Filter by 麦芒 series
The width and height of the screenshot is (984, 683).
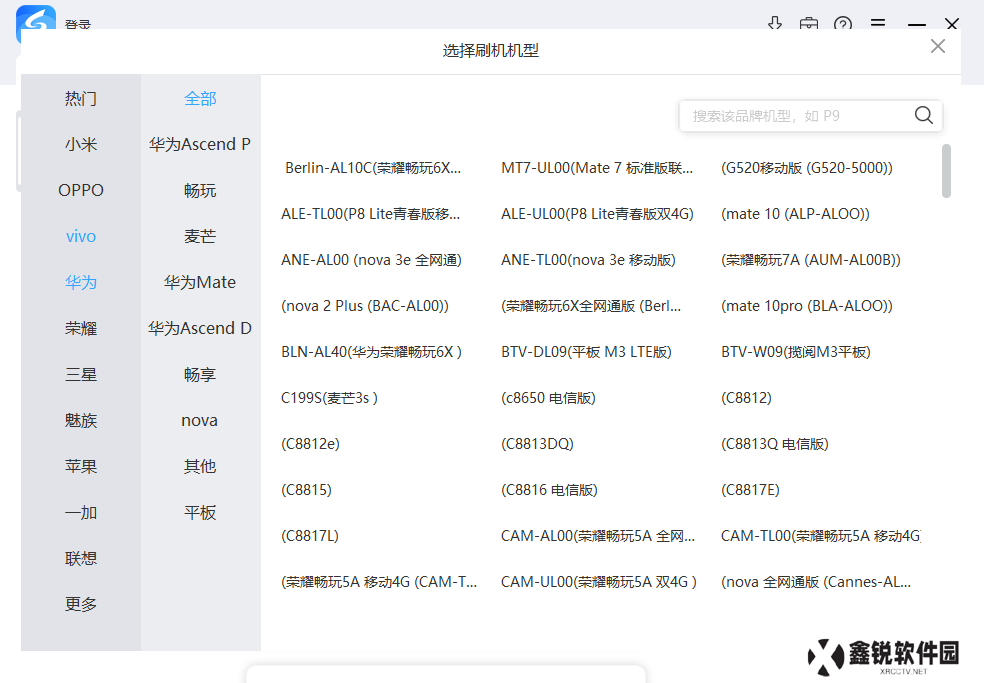pos(200,237)
